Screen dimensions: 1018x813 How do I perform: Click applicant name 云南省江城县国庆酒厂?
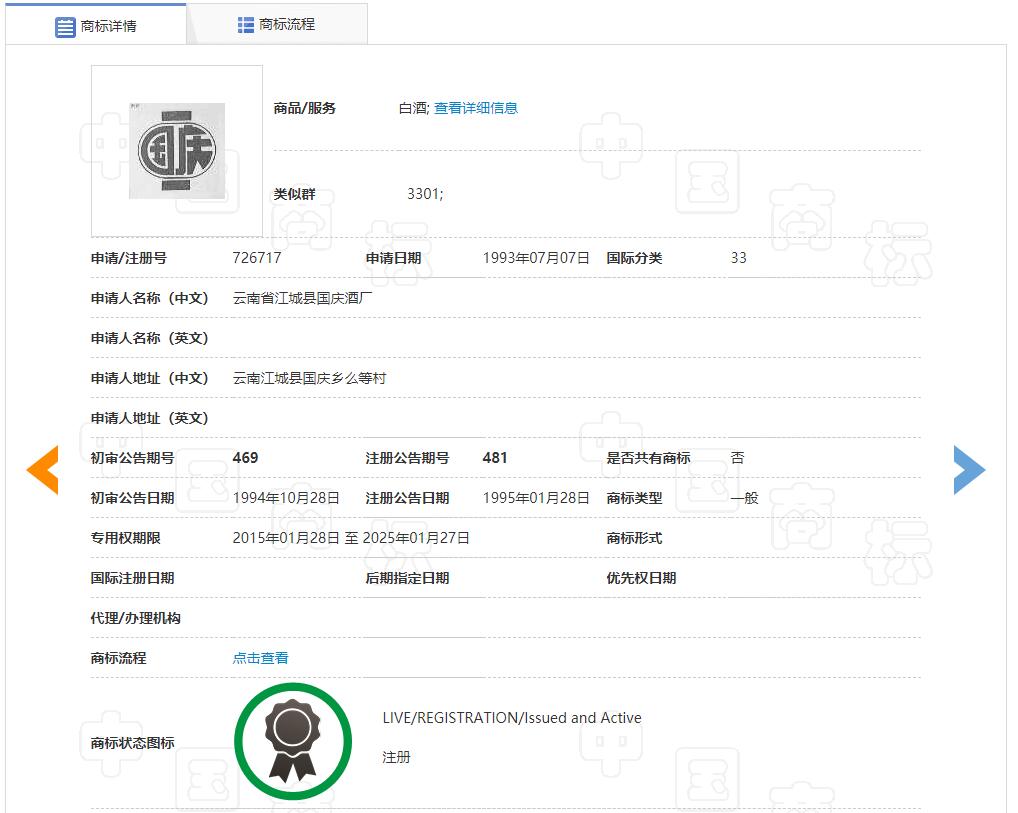click(302, 298)
